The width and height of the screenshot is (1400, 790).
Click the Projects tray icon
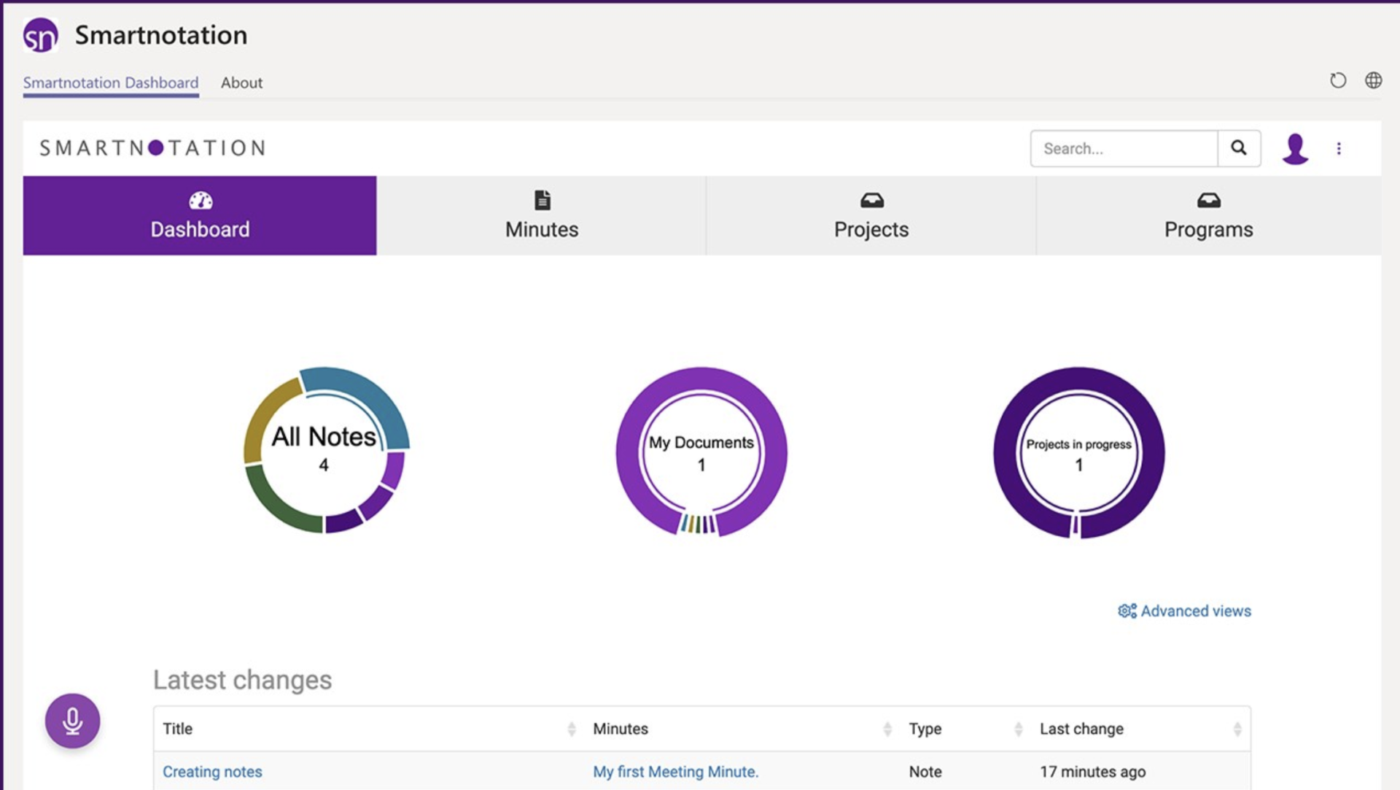pos(870,198)
